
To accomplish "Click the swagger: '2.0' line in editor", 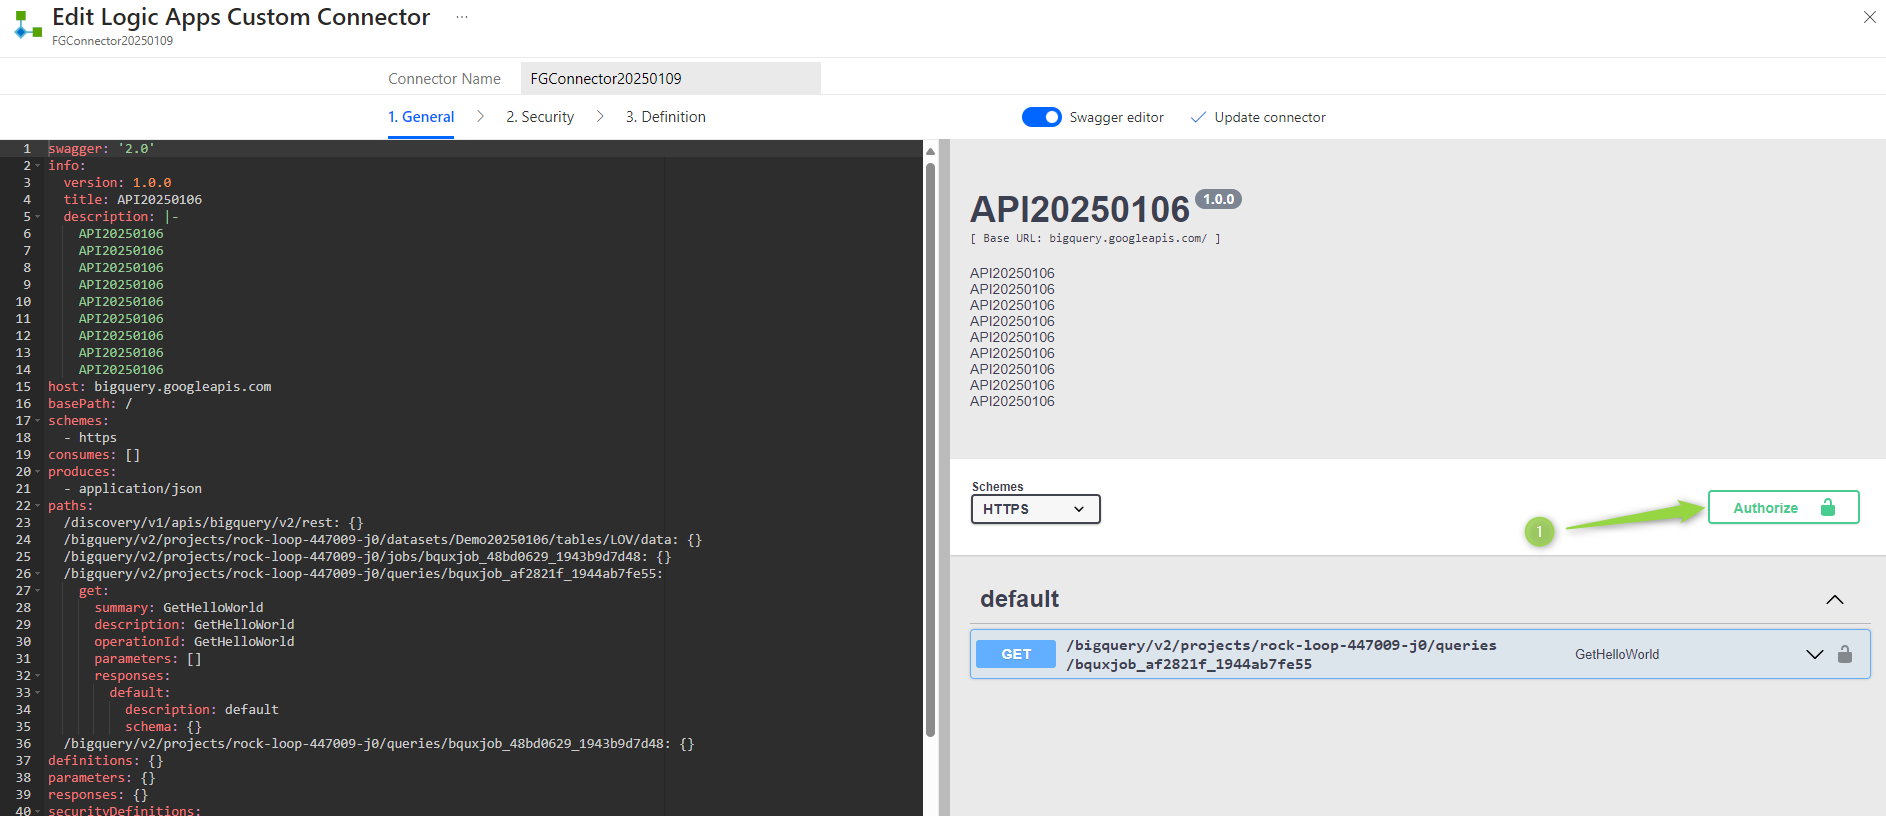I will (x=102, y=149).
